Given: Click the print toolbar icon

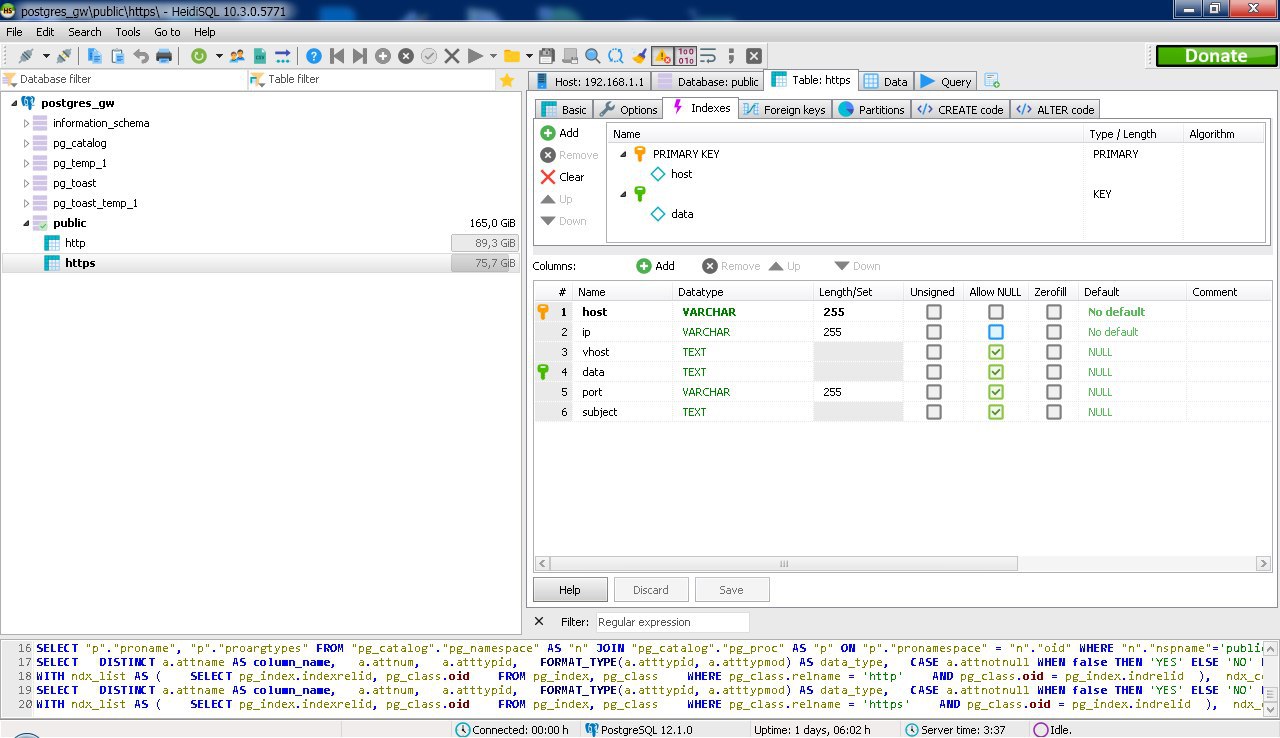Looking at the screenshot, I should click(164, 56).
